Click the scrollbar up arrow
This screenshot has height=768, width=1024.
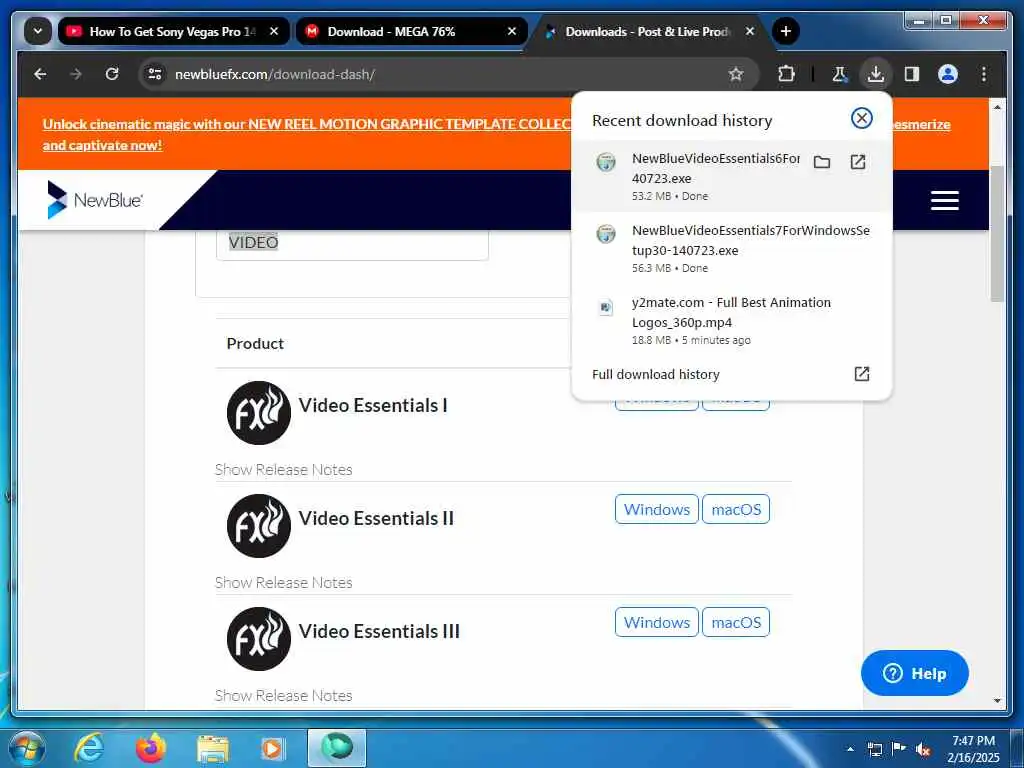point(997,106)
